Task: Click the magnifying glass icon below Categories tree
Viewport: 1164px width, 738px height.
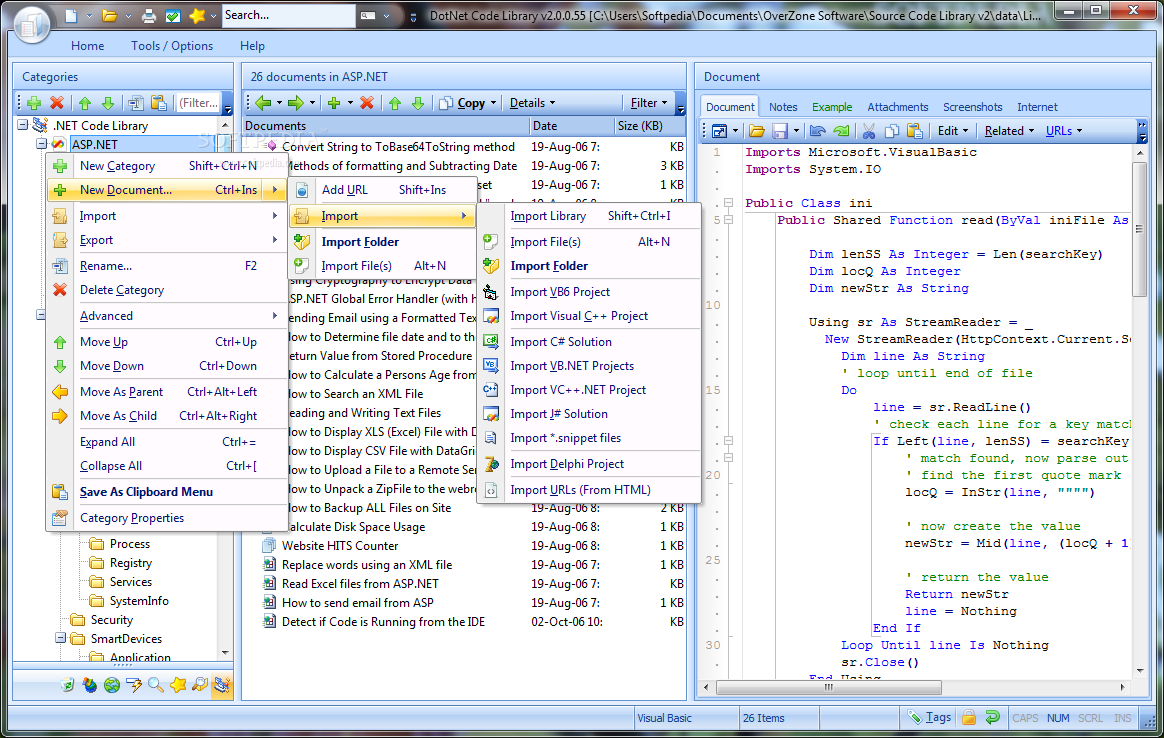Action: (156, 685)
